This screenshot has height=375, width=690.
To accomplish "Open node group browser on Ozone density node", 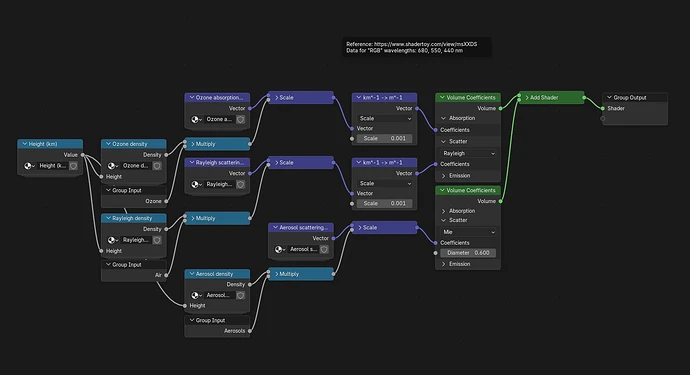I will (x=113, y=166).
